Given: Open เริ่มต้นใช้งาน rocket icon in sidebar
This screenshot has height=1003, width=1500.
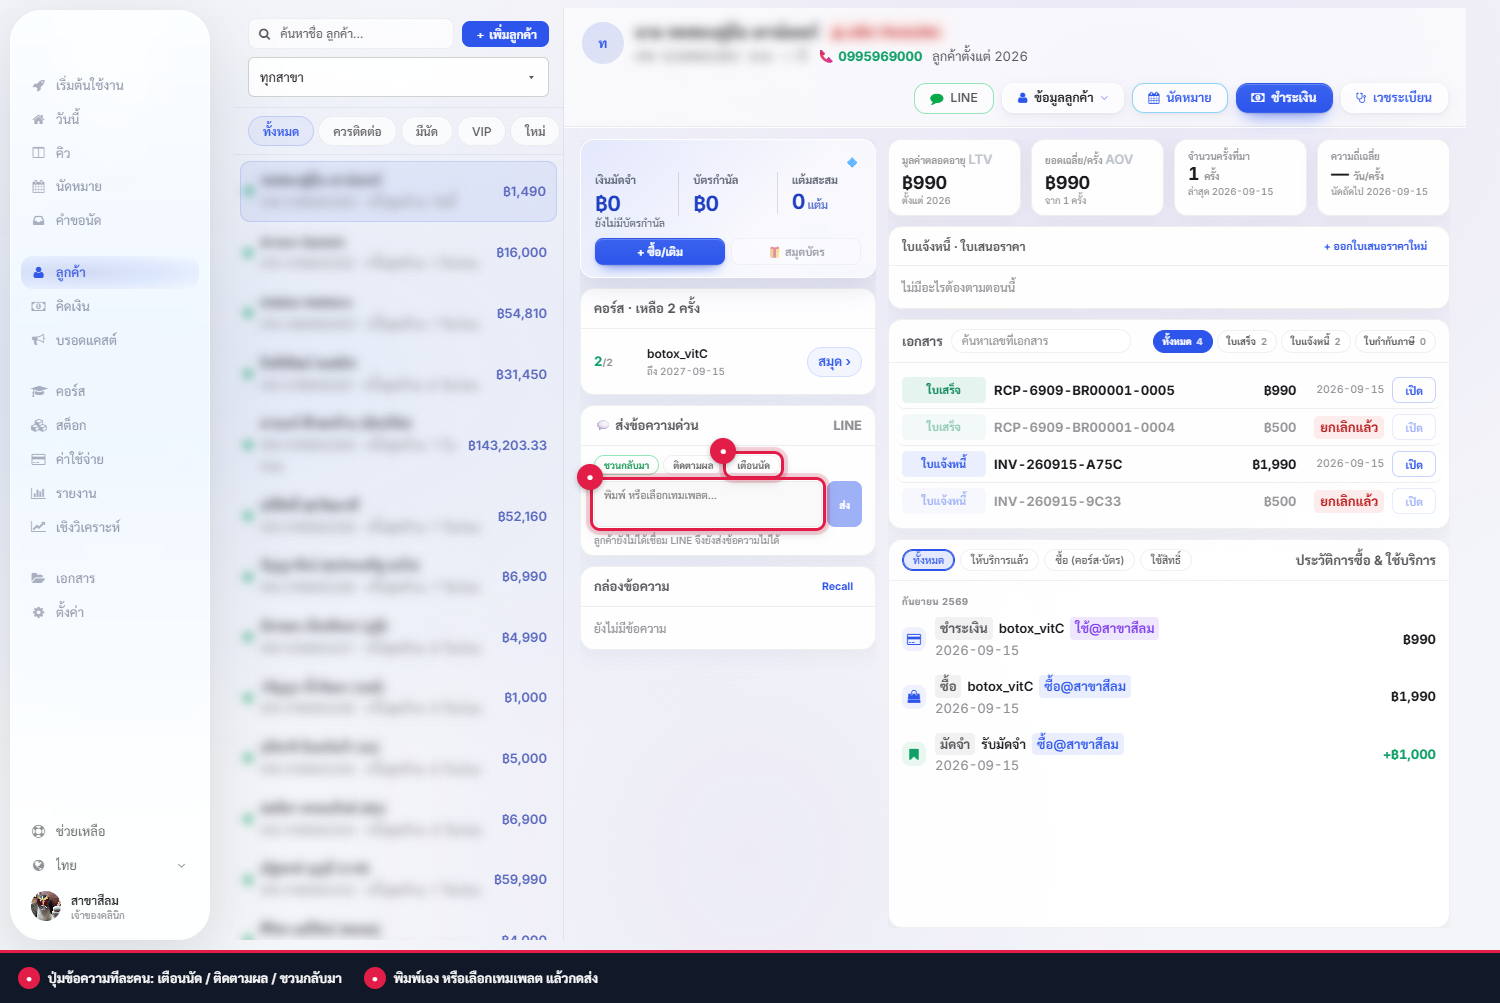Looking at the screenshot, I should tap(38, 85).
